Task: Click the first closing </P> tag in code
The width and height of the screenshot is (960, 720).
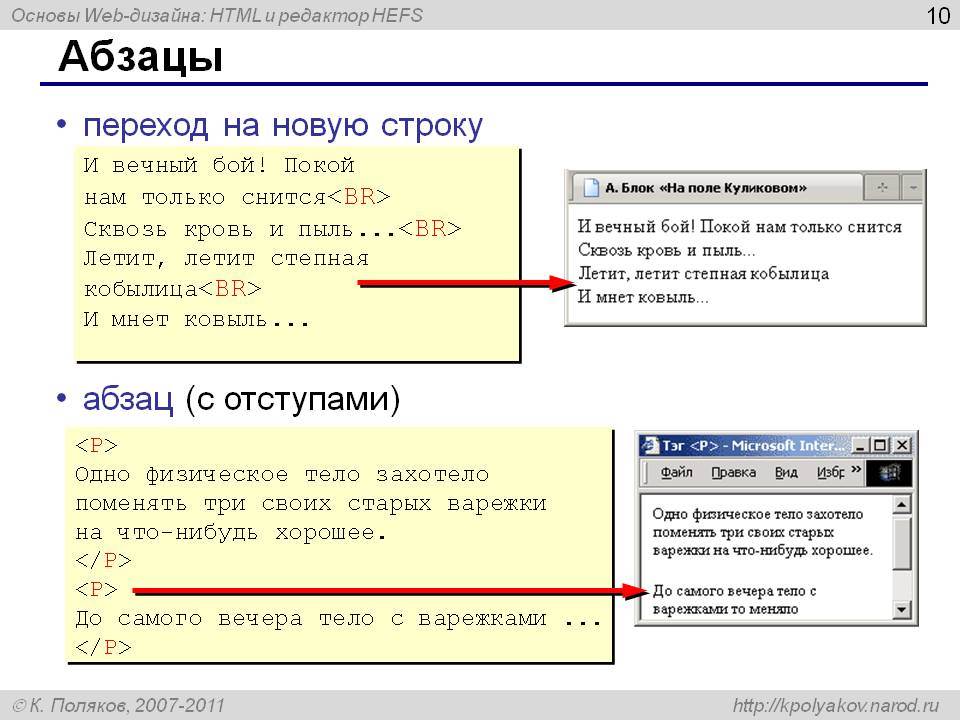Action: (x=103, y=560)
